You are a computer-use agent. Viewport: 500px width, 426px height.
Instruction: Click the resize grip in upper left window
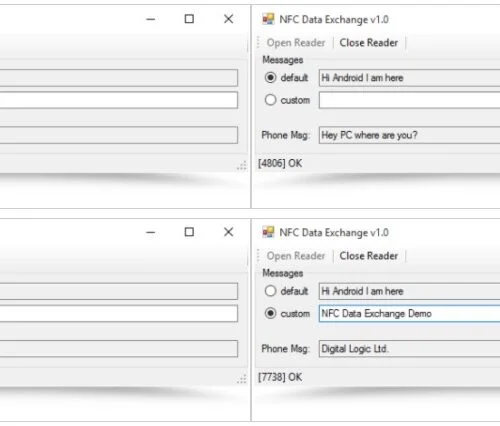[x=242, y=166]
